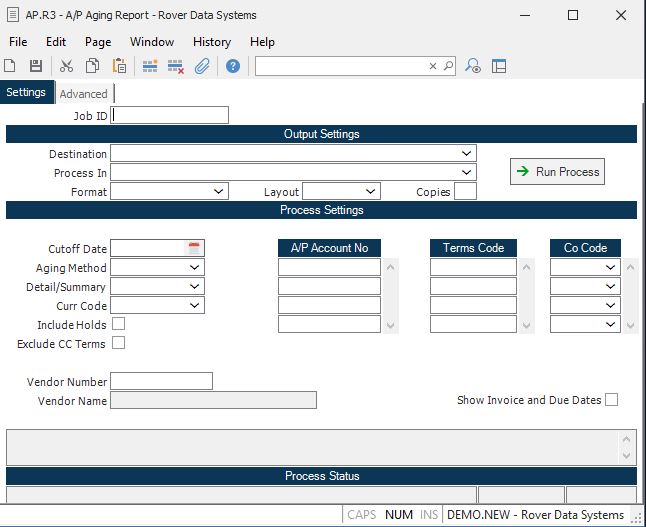Viewport: 646px width, 527px height.
Task: Click into the Vendor Number field
Action: point(162,381)
